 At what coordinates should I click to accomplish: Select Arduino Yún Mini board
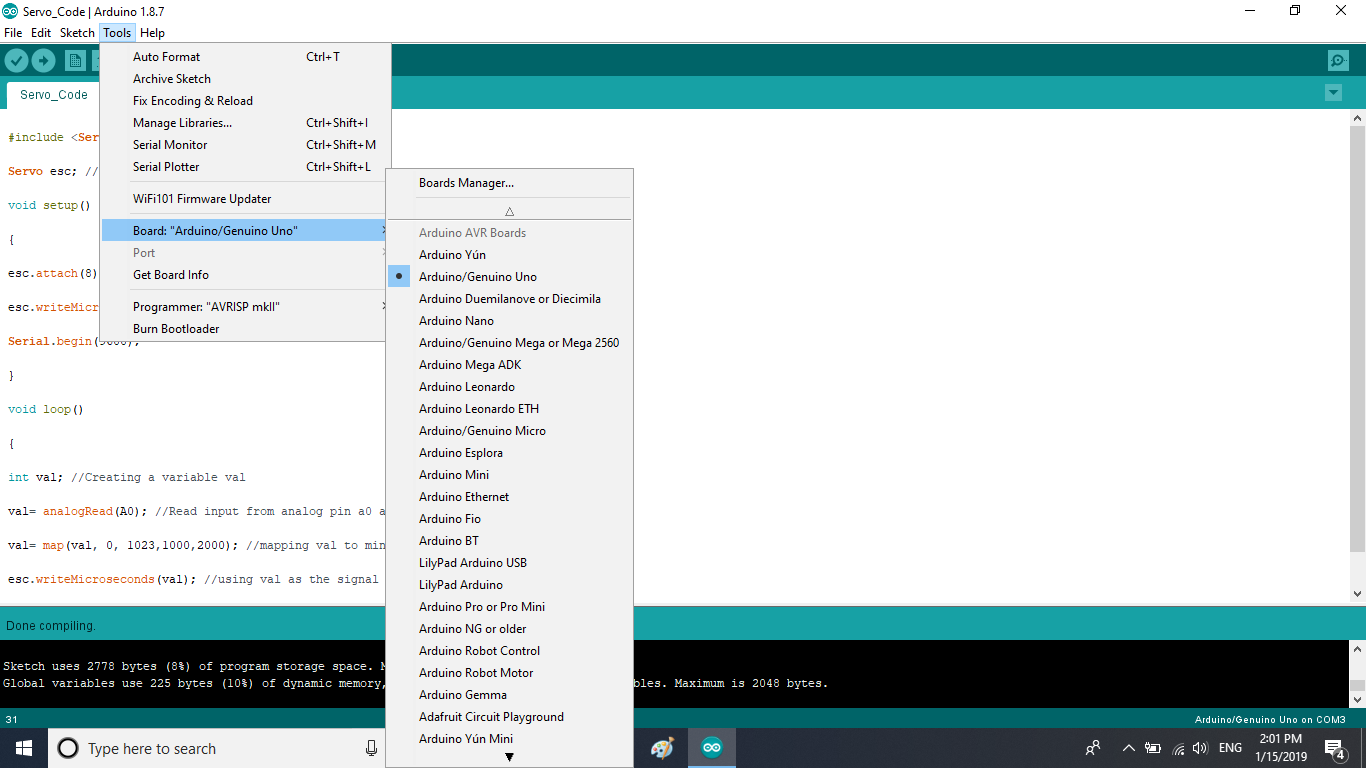[x=509, y=739]
